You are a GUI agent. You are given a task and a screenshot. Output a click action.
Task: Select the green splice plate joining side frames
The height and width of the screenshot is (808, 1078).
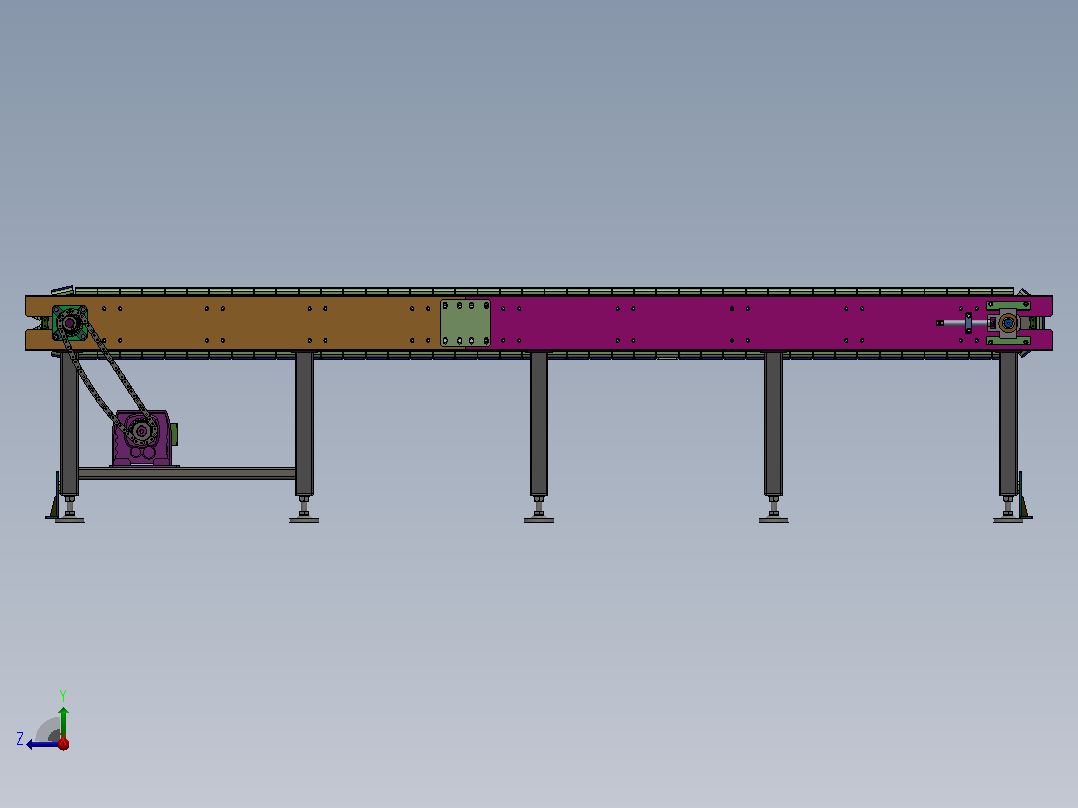465,323
